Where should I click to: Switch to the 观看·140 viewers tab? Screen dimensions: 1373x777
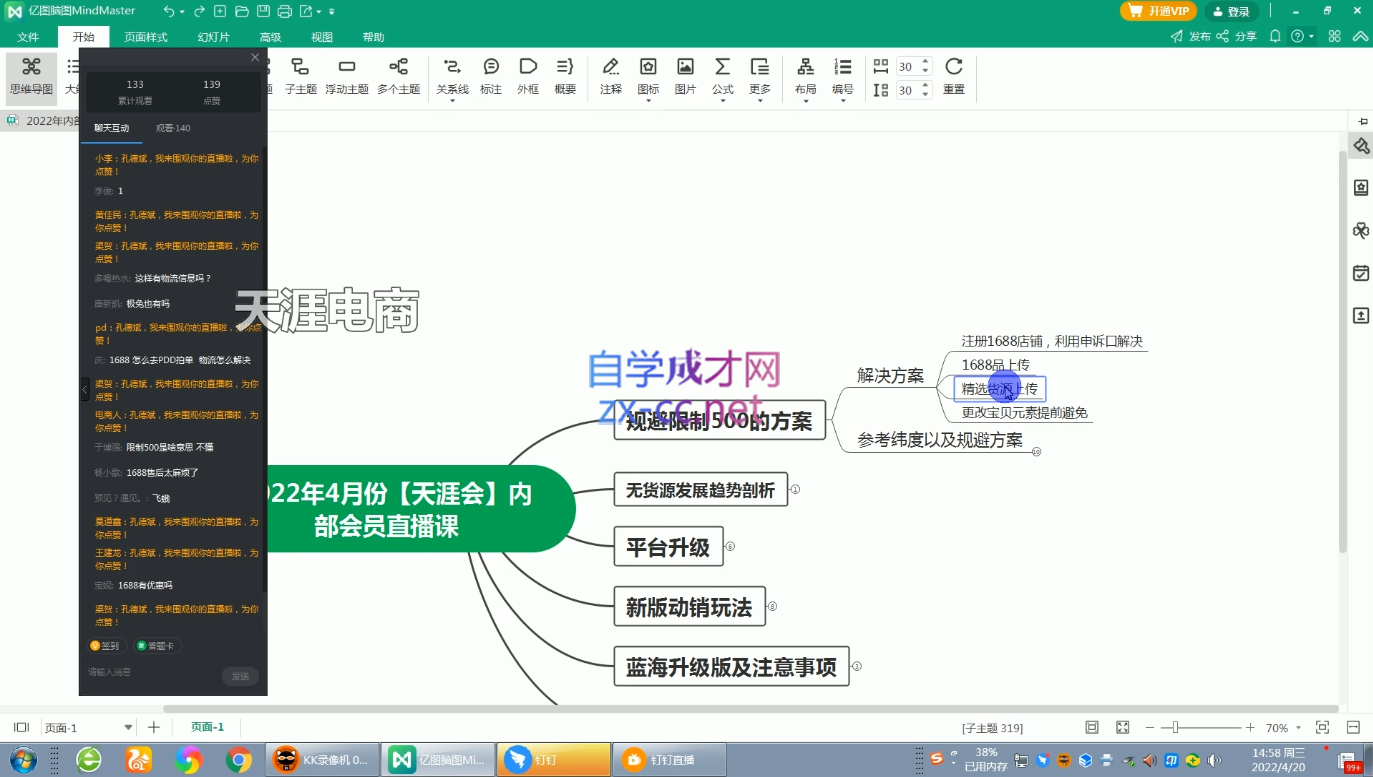pyautogui.click(x=173, y=128)
